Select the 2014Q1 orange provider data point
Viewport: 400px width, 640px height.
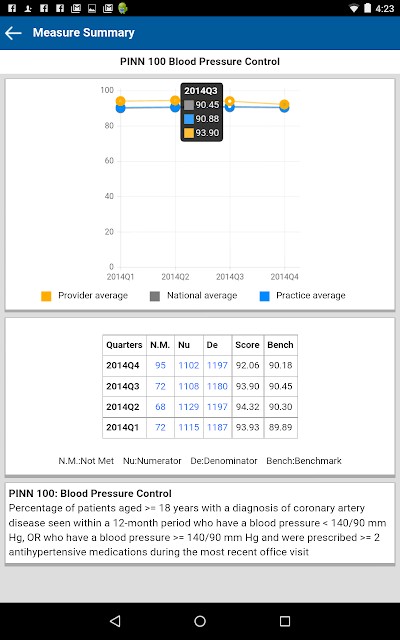120,101
